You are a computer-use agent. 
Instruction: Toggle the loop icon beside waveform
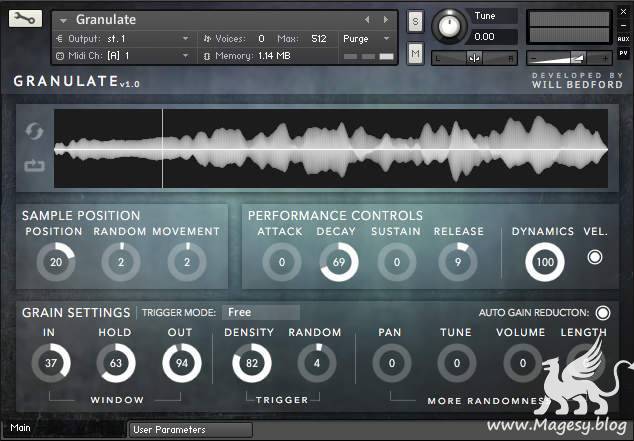click(34, 166)
